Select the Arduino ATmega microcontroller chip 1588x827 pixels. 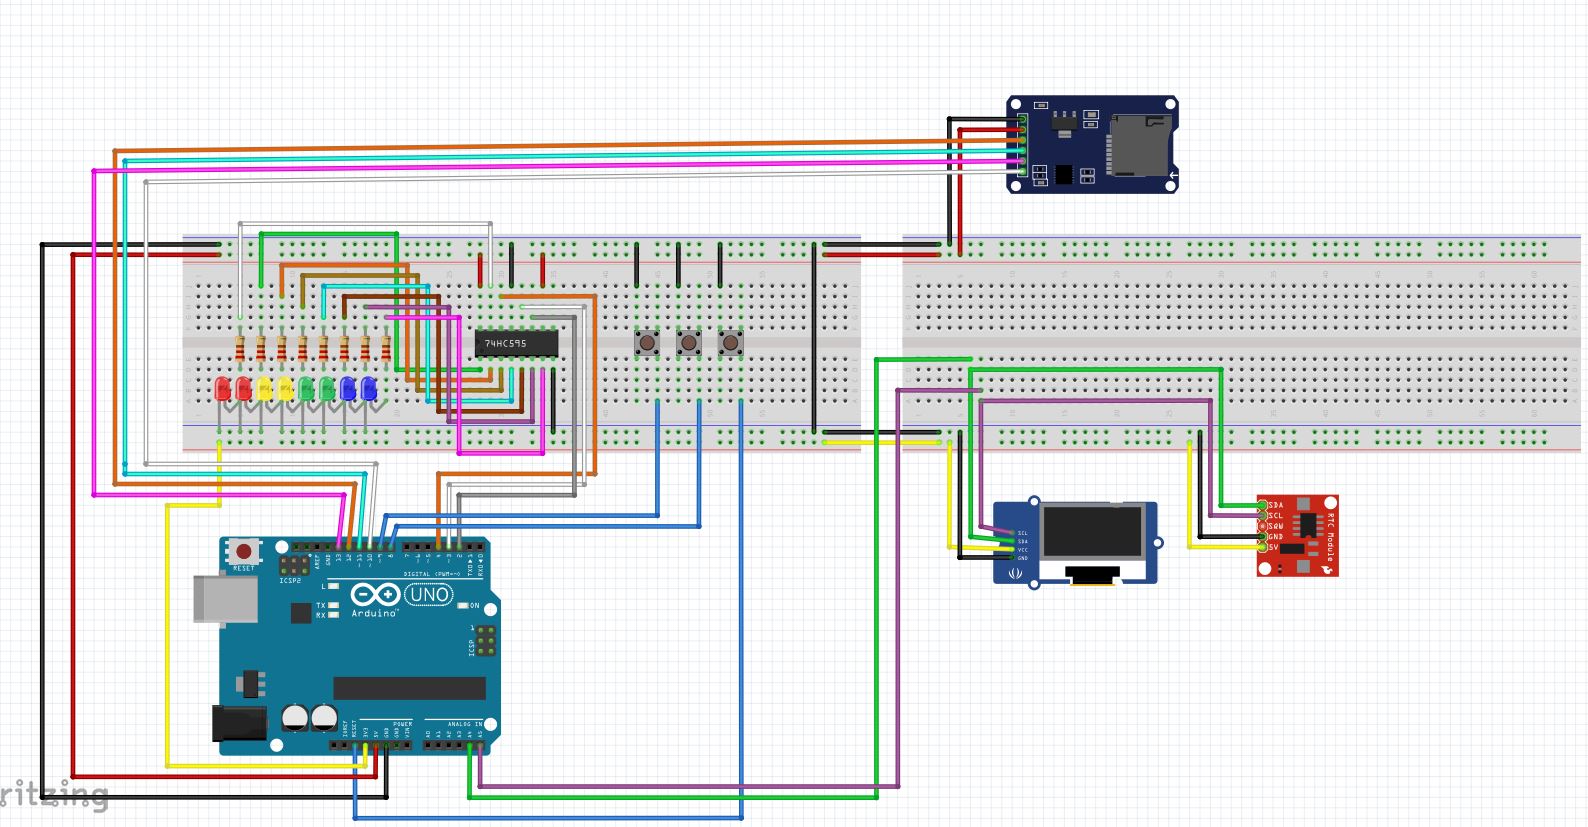(409, 688)
